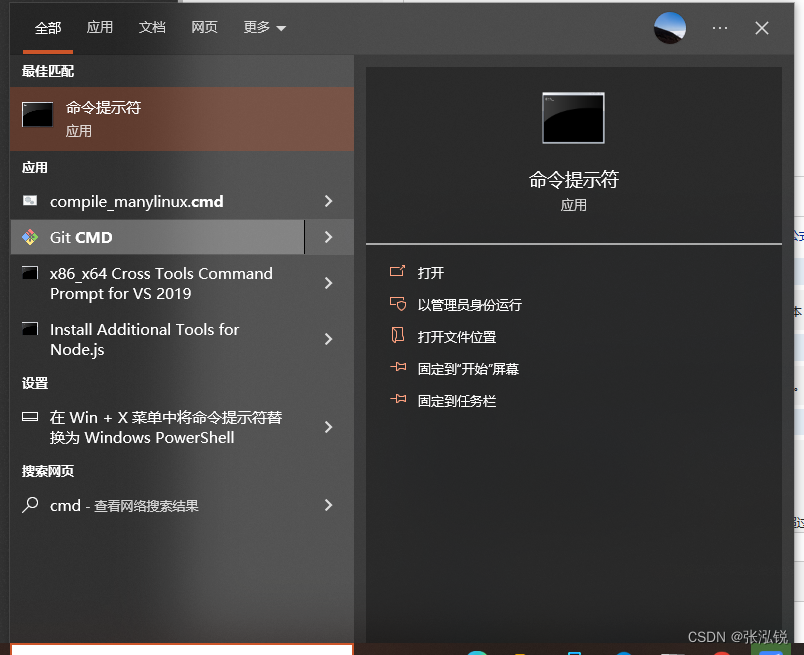Close the search panel
The width and height of the screenshot is (804, 655).
click(x=762, y=28)
